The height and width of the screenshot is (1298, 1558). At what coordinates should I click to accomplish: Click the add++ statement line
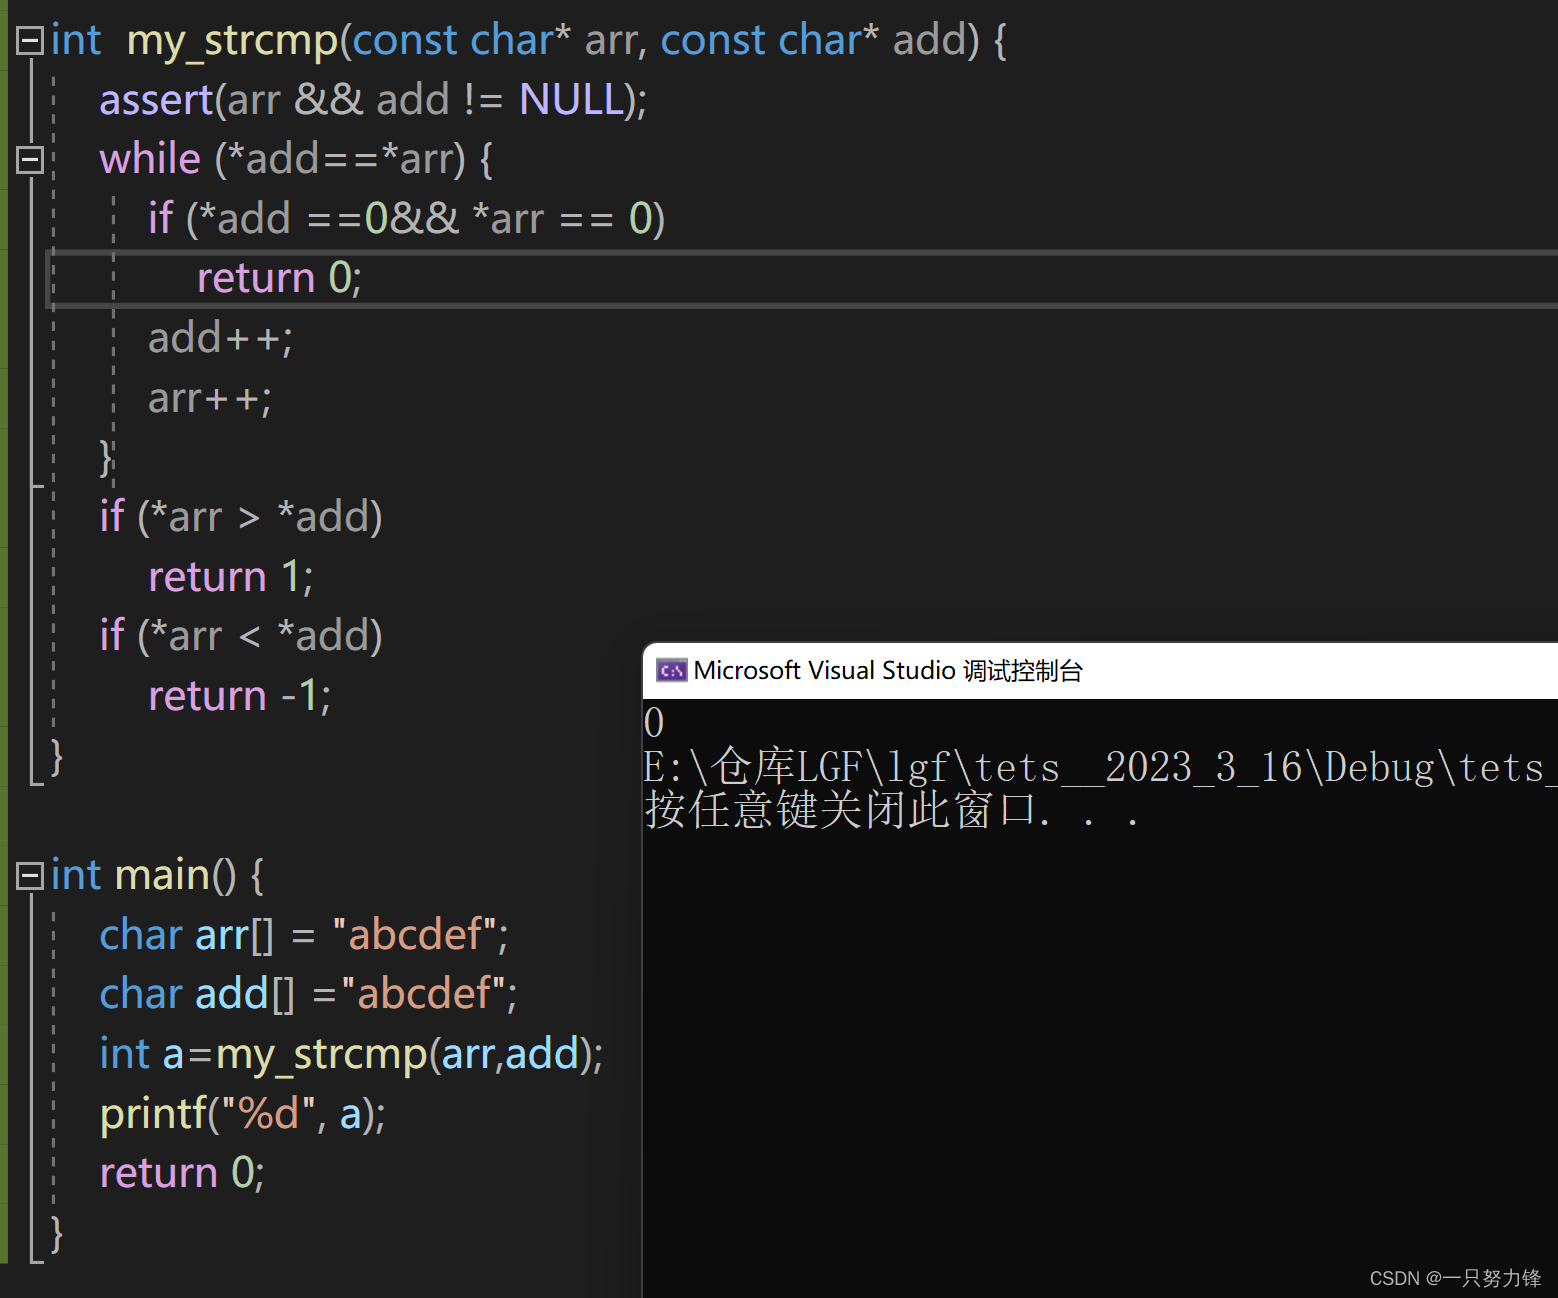pos(219,337)
